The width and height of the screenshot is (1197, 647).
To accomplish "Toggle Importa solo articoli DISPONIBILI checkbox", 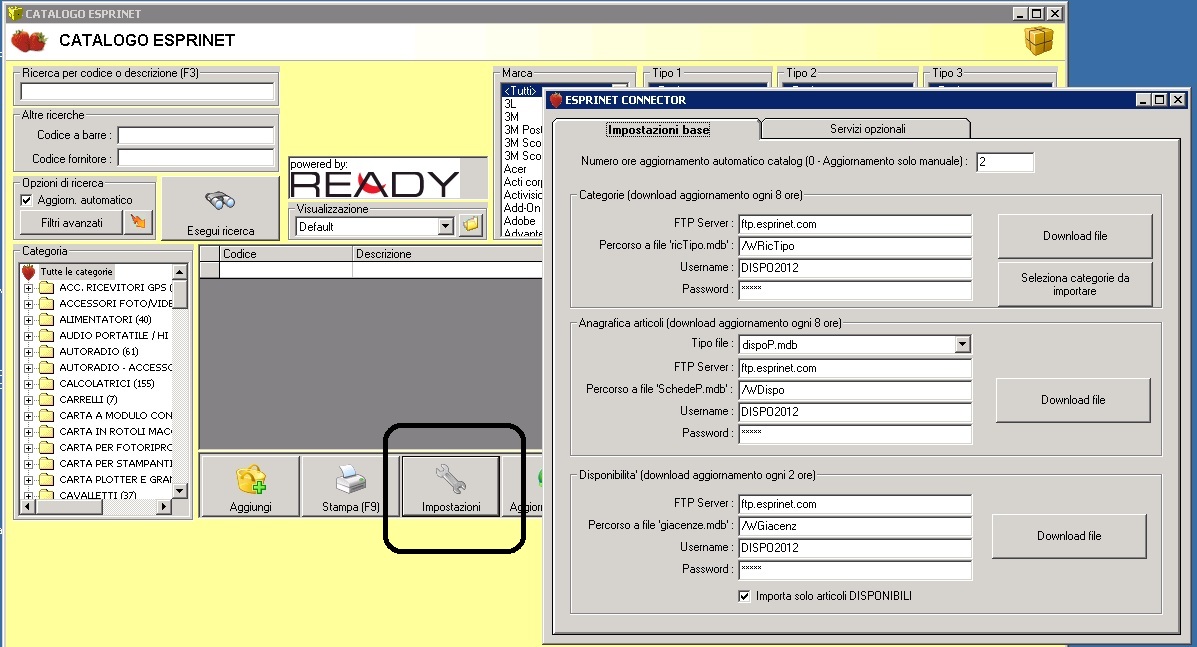I will click(x=744, y=596).
